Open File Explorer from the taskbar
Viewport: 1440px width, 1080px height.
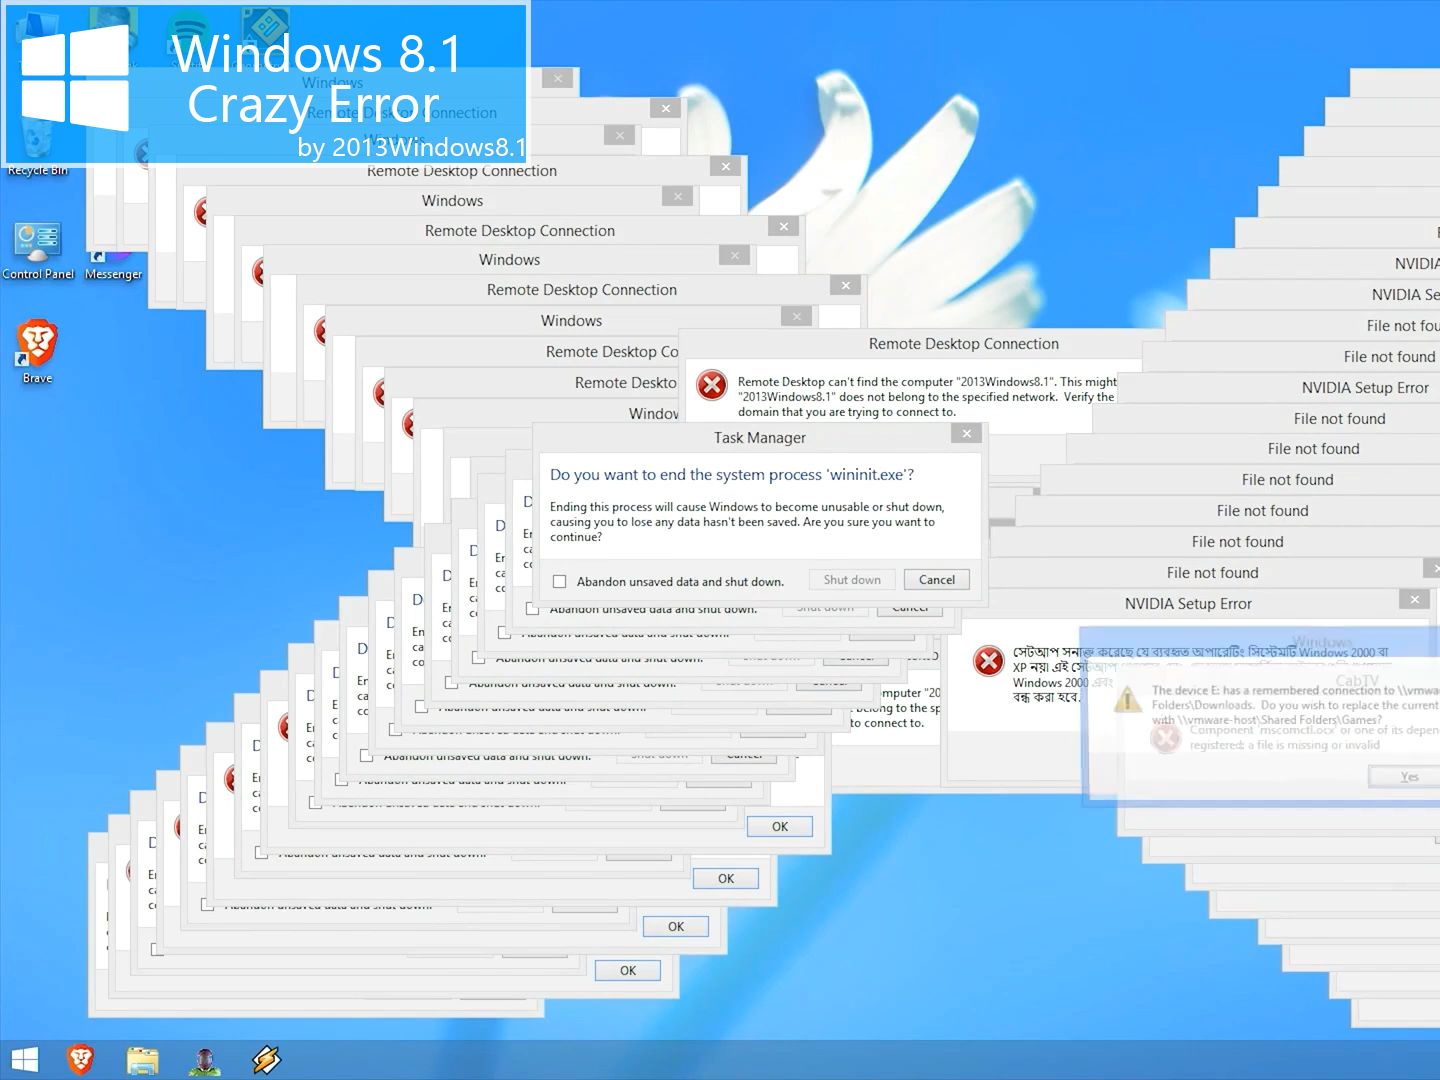(x=143, y=1060)
